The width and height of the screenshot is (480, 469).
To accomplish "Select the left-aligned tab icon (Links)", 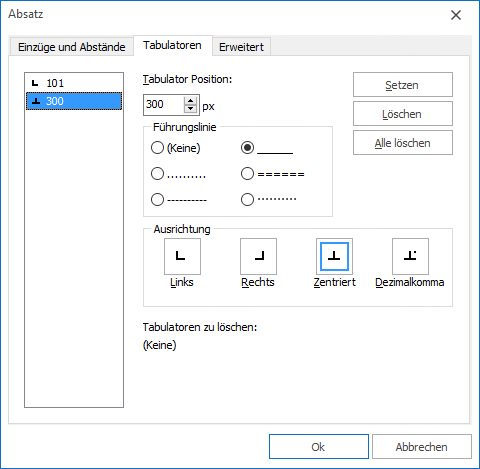I will (x=182, y=256).
